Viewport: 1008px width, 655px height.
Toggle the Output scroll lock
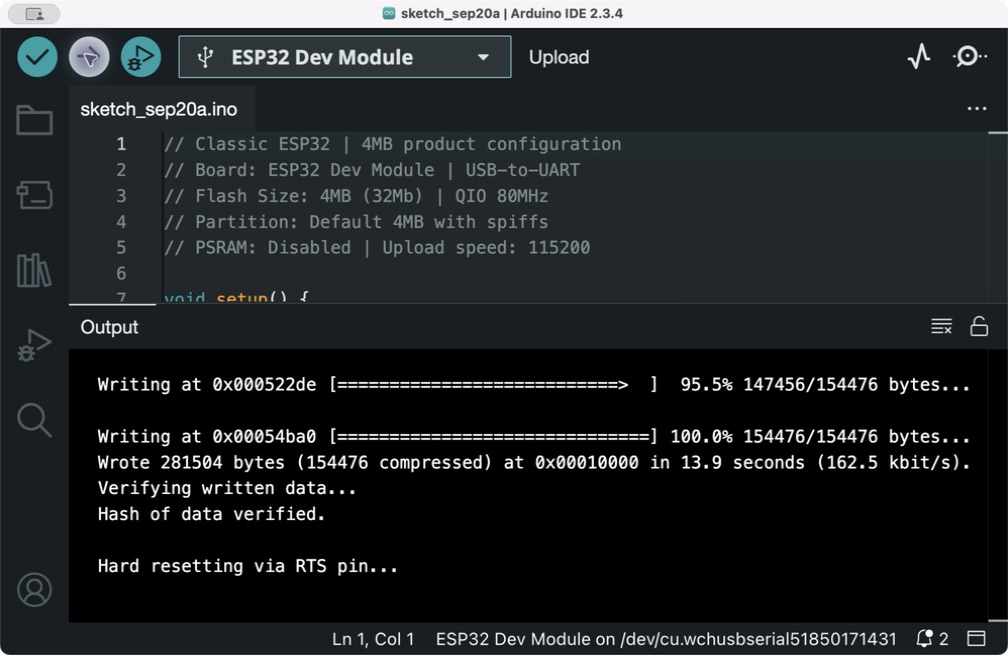(979, 327)
